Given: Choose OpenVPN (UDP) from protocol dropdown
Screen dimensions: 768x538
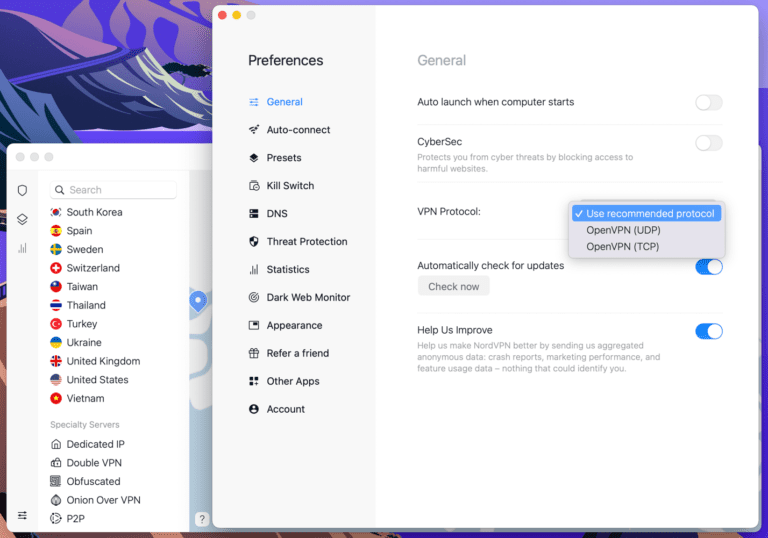Looking at the screenshot, I should (x=623, y=230).
